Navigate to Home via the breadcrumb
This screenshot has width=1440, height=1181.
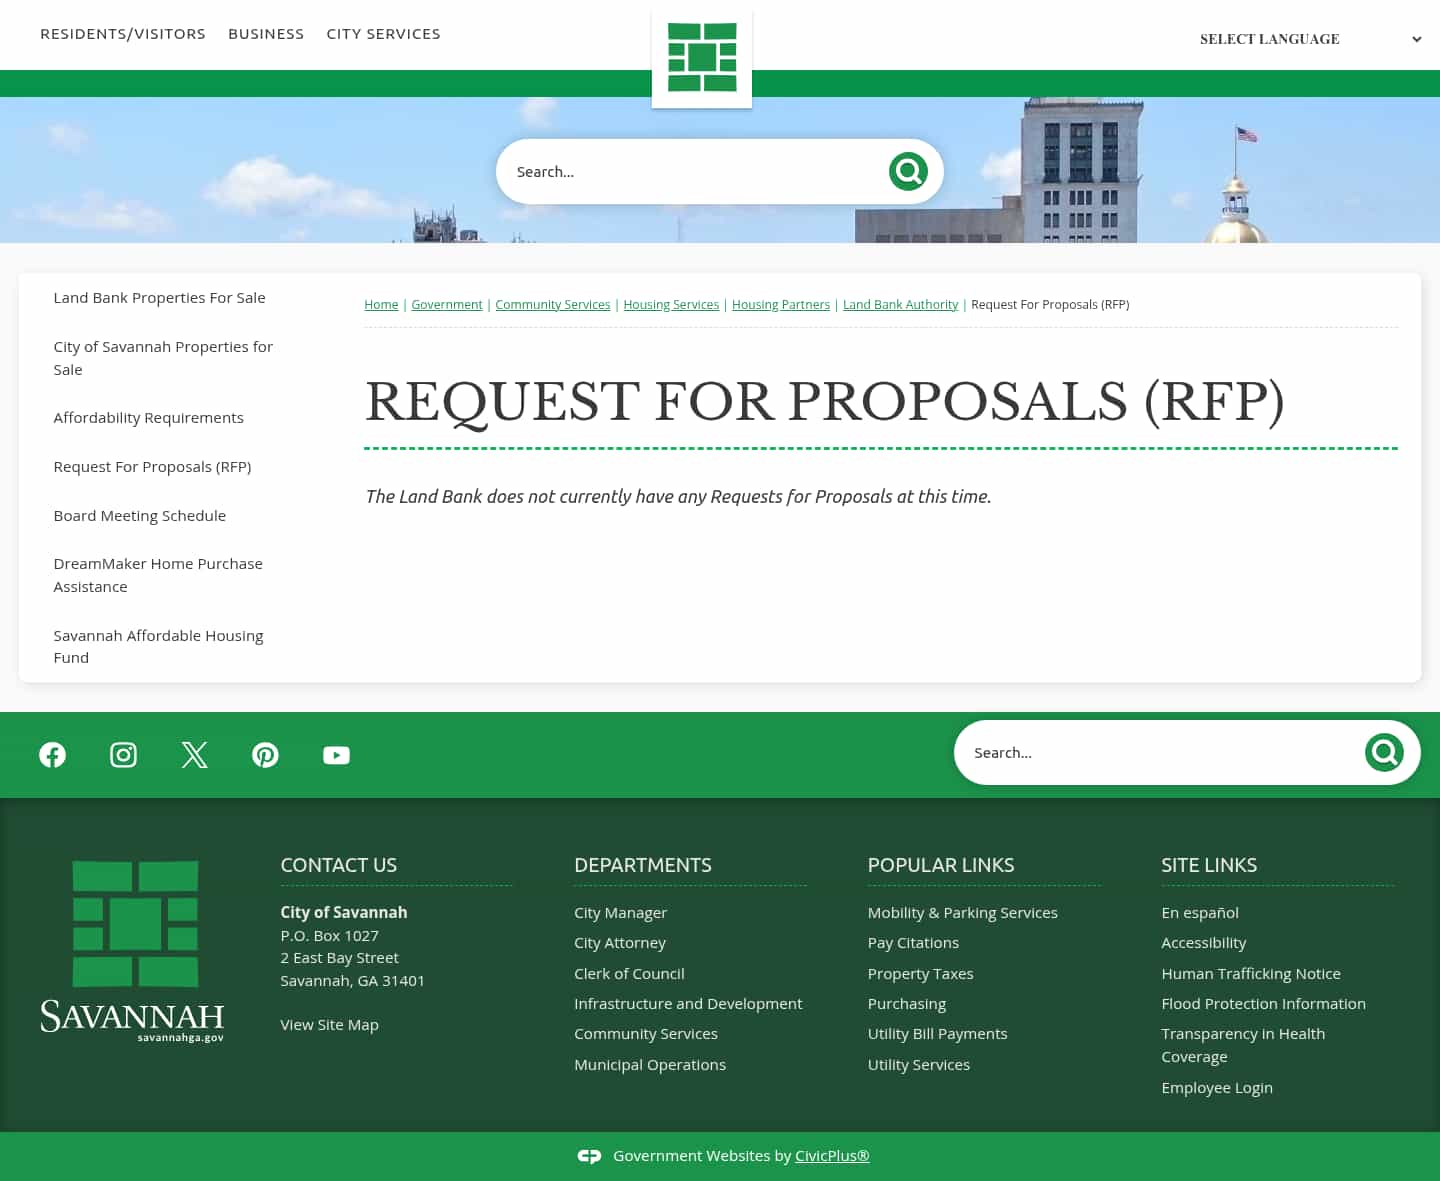(x=381, y=304)
